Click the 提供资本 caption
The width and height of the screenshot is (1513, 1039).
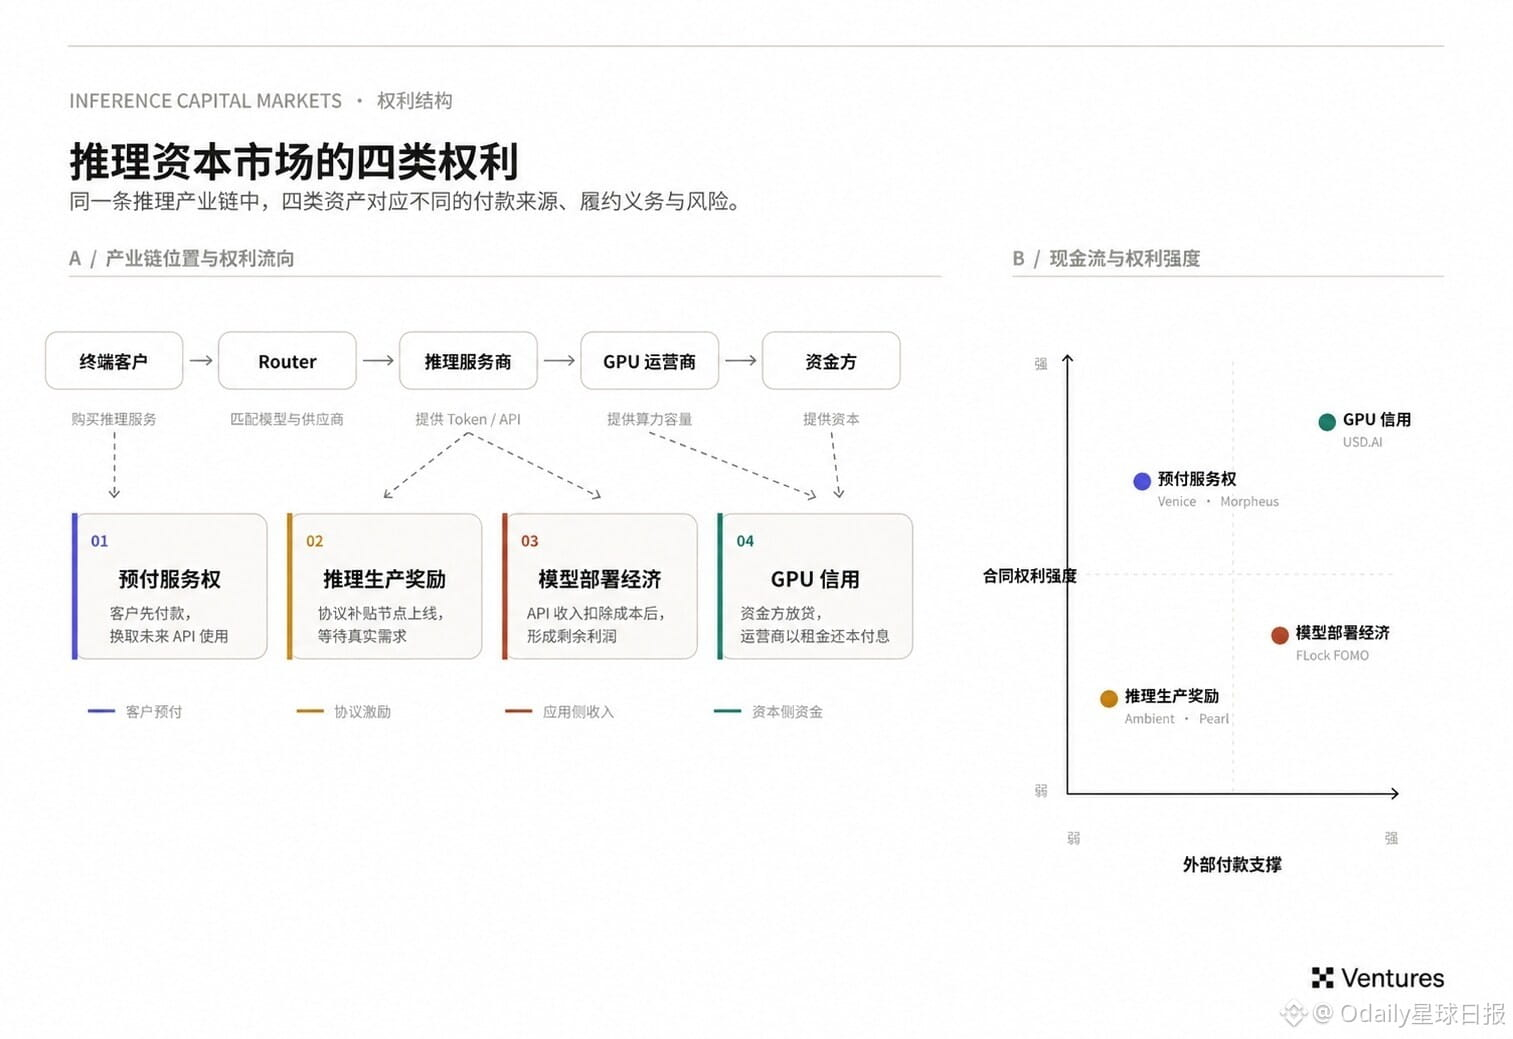pyautogui.click(x=831, y=419)
